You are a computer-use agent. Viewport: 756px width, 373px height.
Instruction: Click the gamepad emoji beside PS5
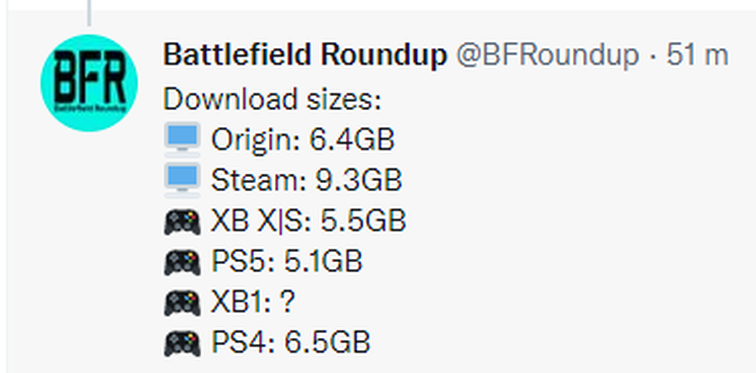[x=182, y=262]
